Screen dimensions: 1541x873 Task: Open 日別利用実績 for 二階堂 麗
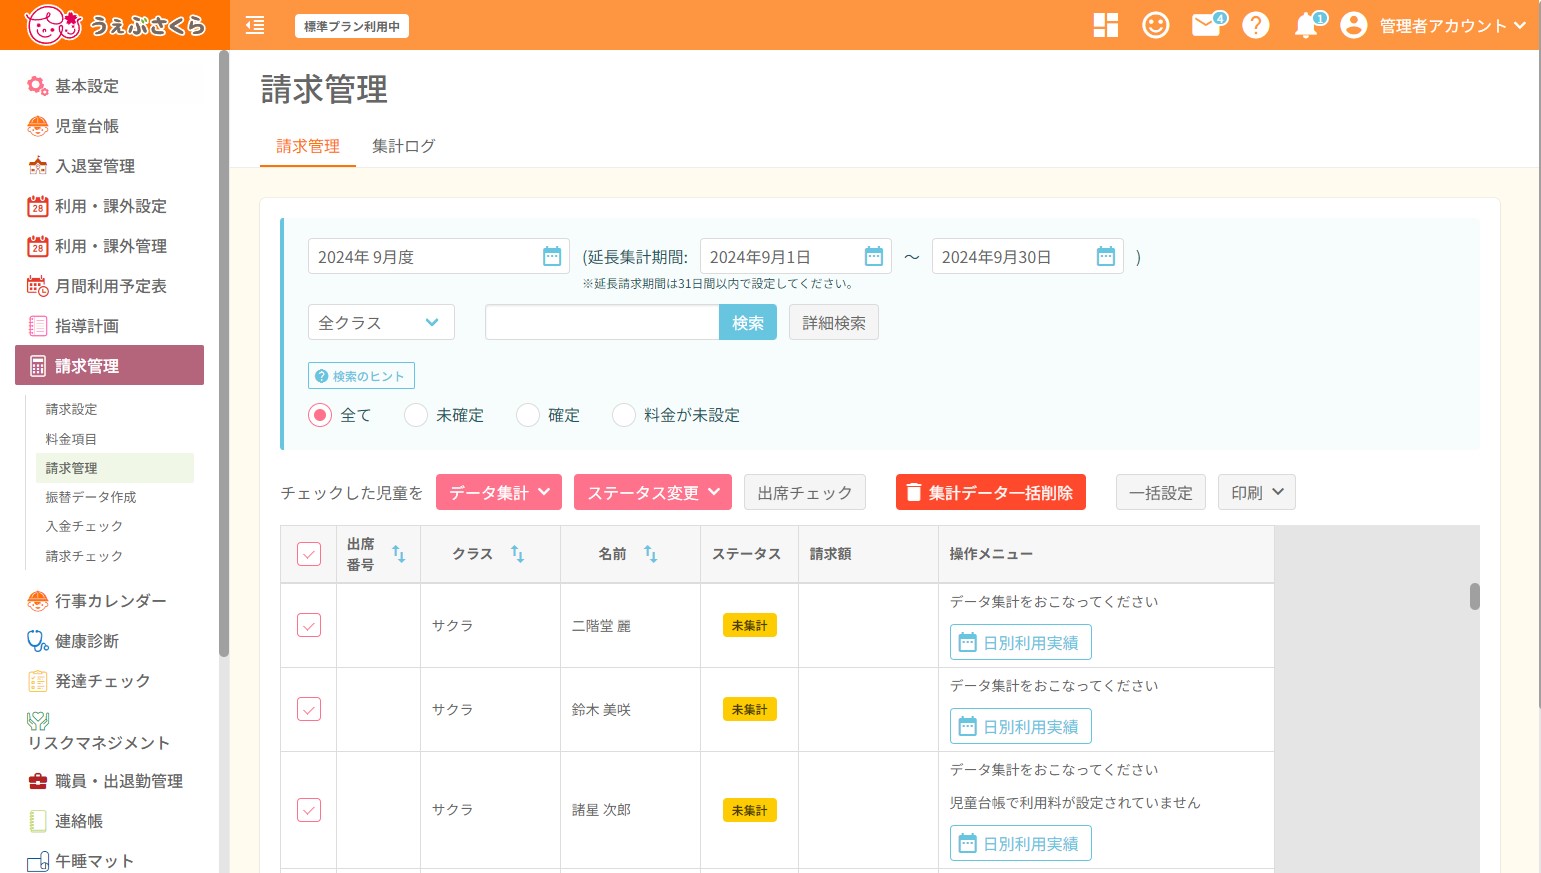pos(1020,642)
